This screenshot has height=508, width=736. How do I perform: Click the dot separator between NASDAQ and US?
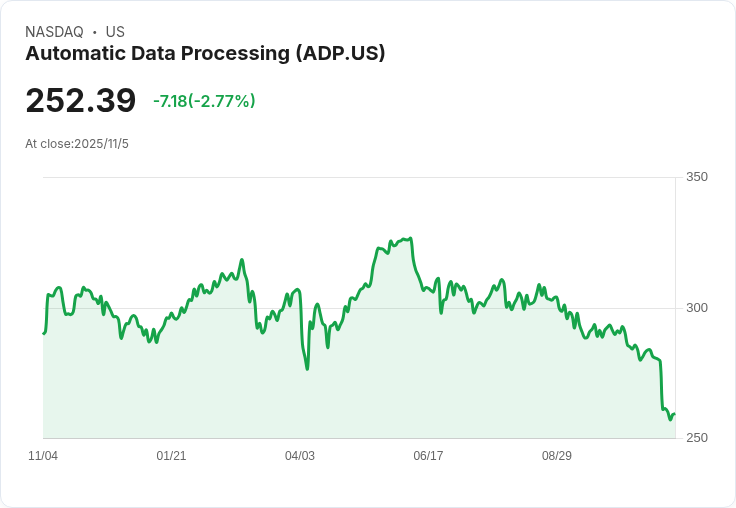(94, 32)
